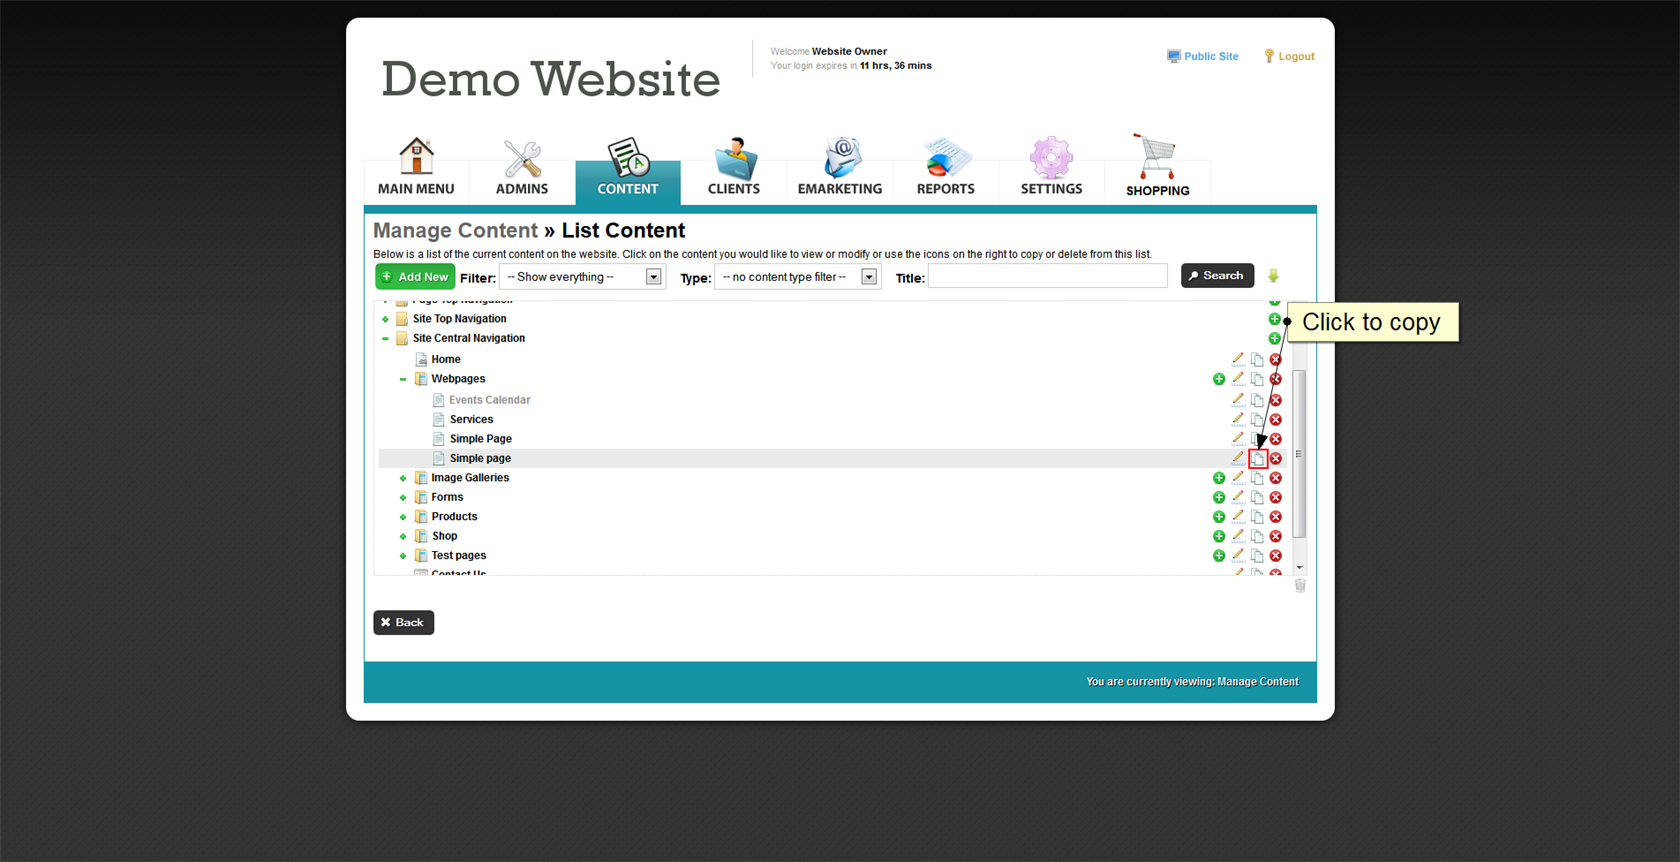Image resolution: width=1680 pixels, height=862 pixels.
Task: Click delete icon on the Shop row
Action: point(1275,536)
